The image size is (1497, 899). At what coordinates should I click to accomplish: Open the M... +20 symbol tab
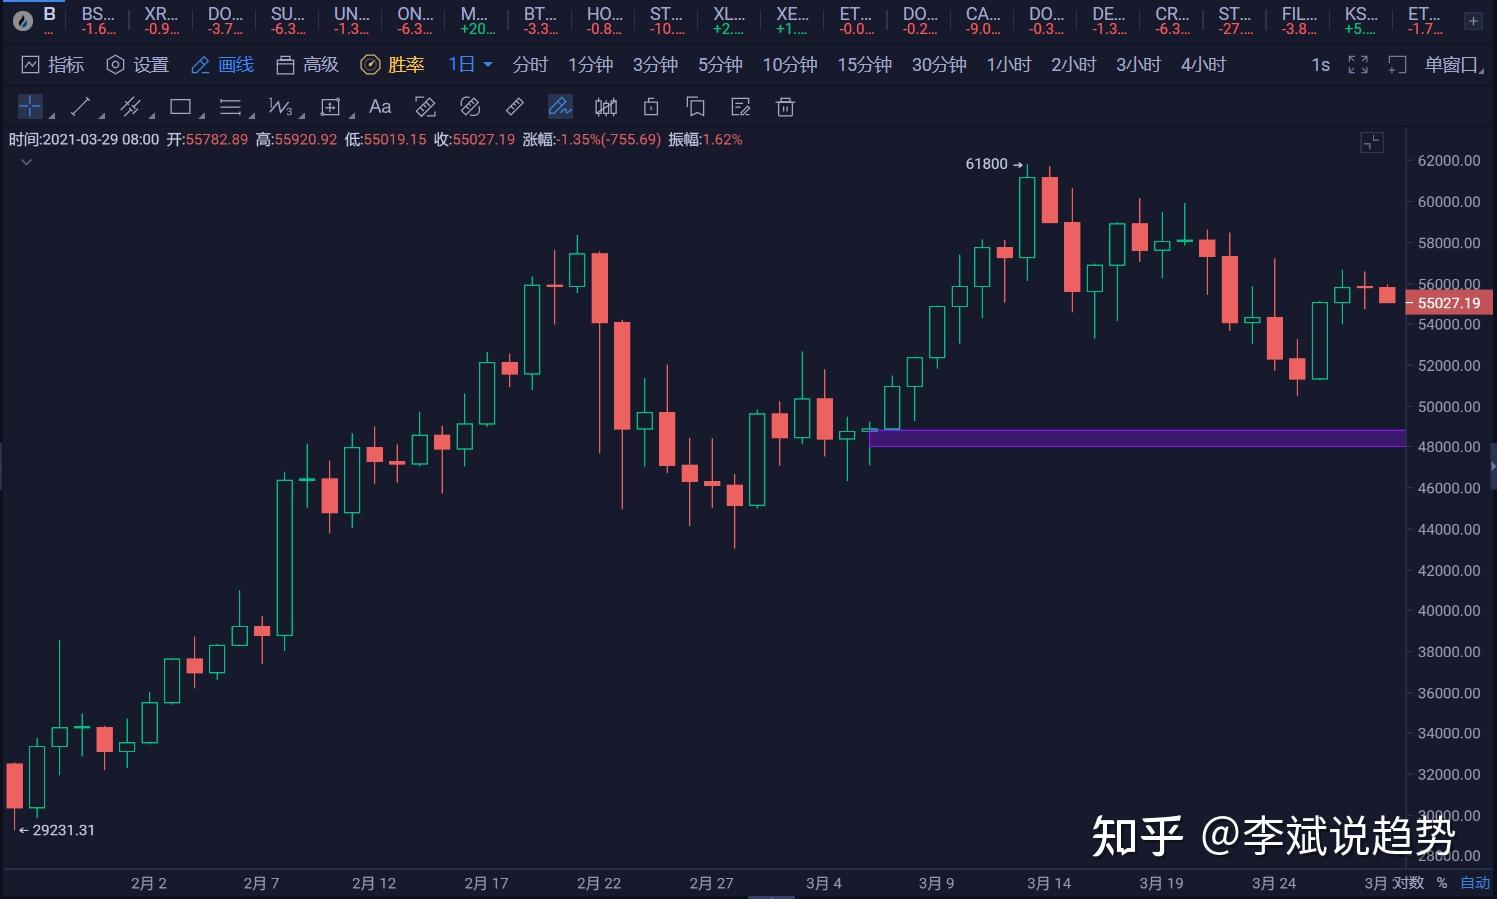pos(476,20)
